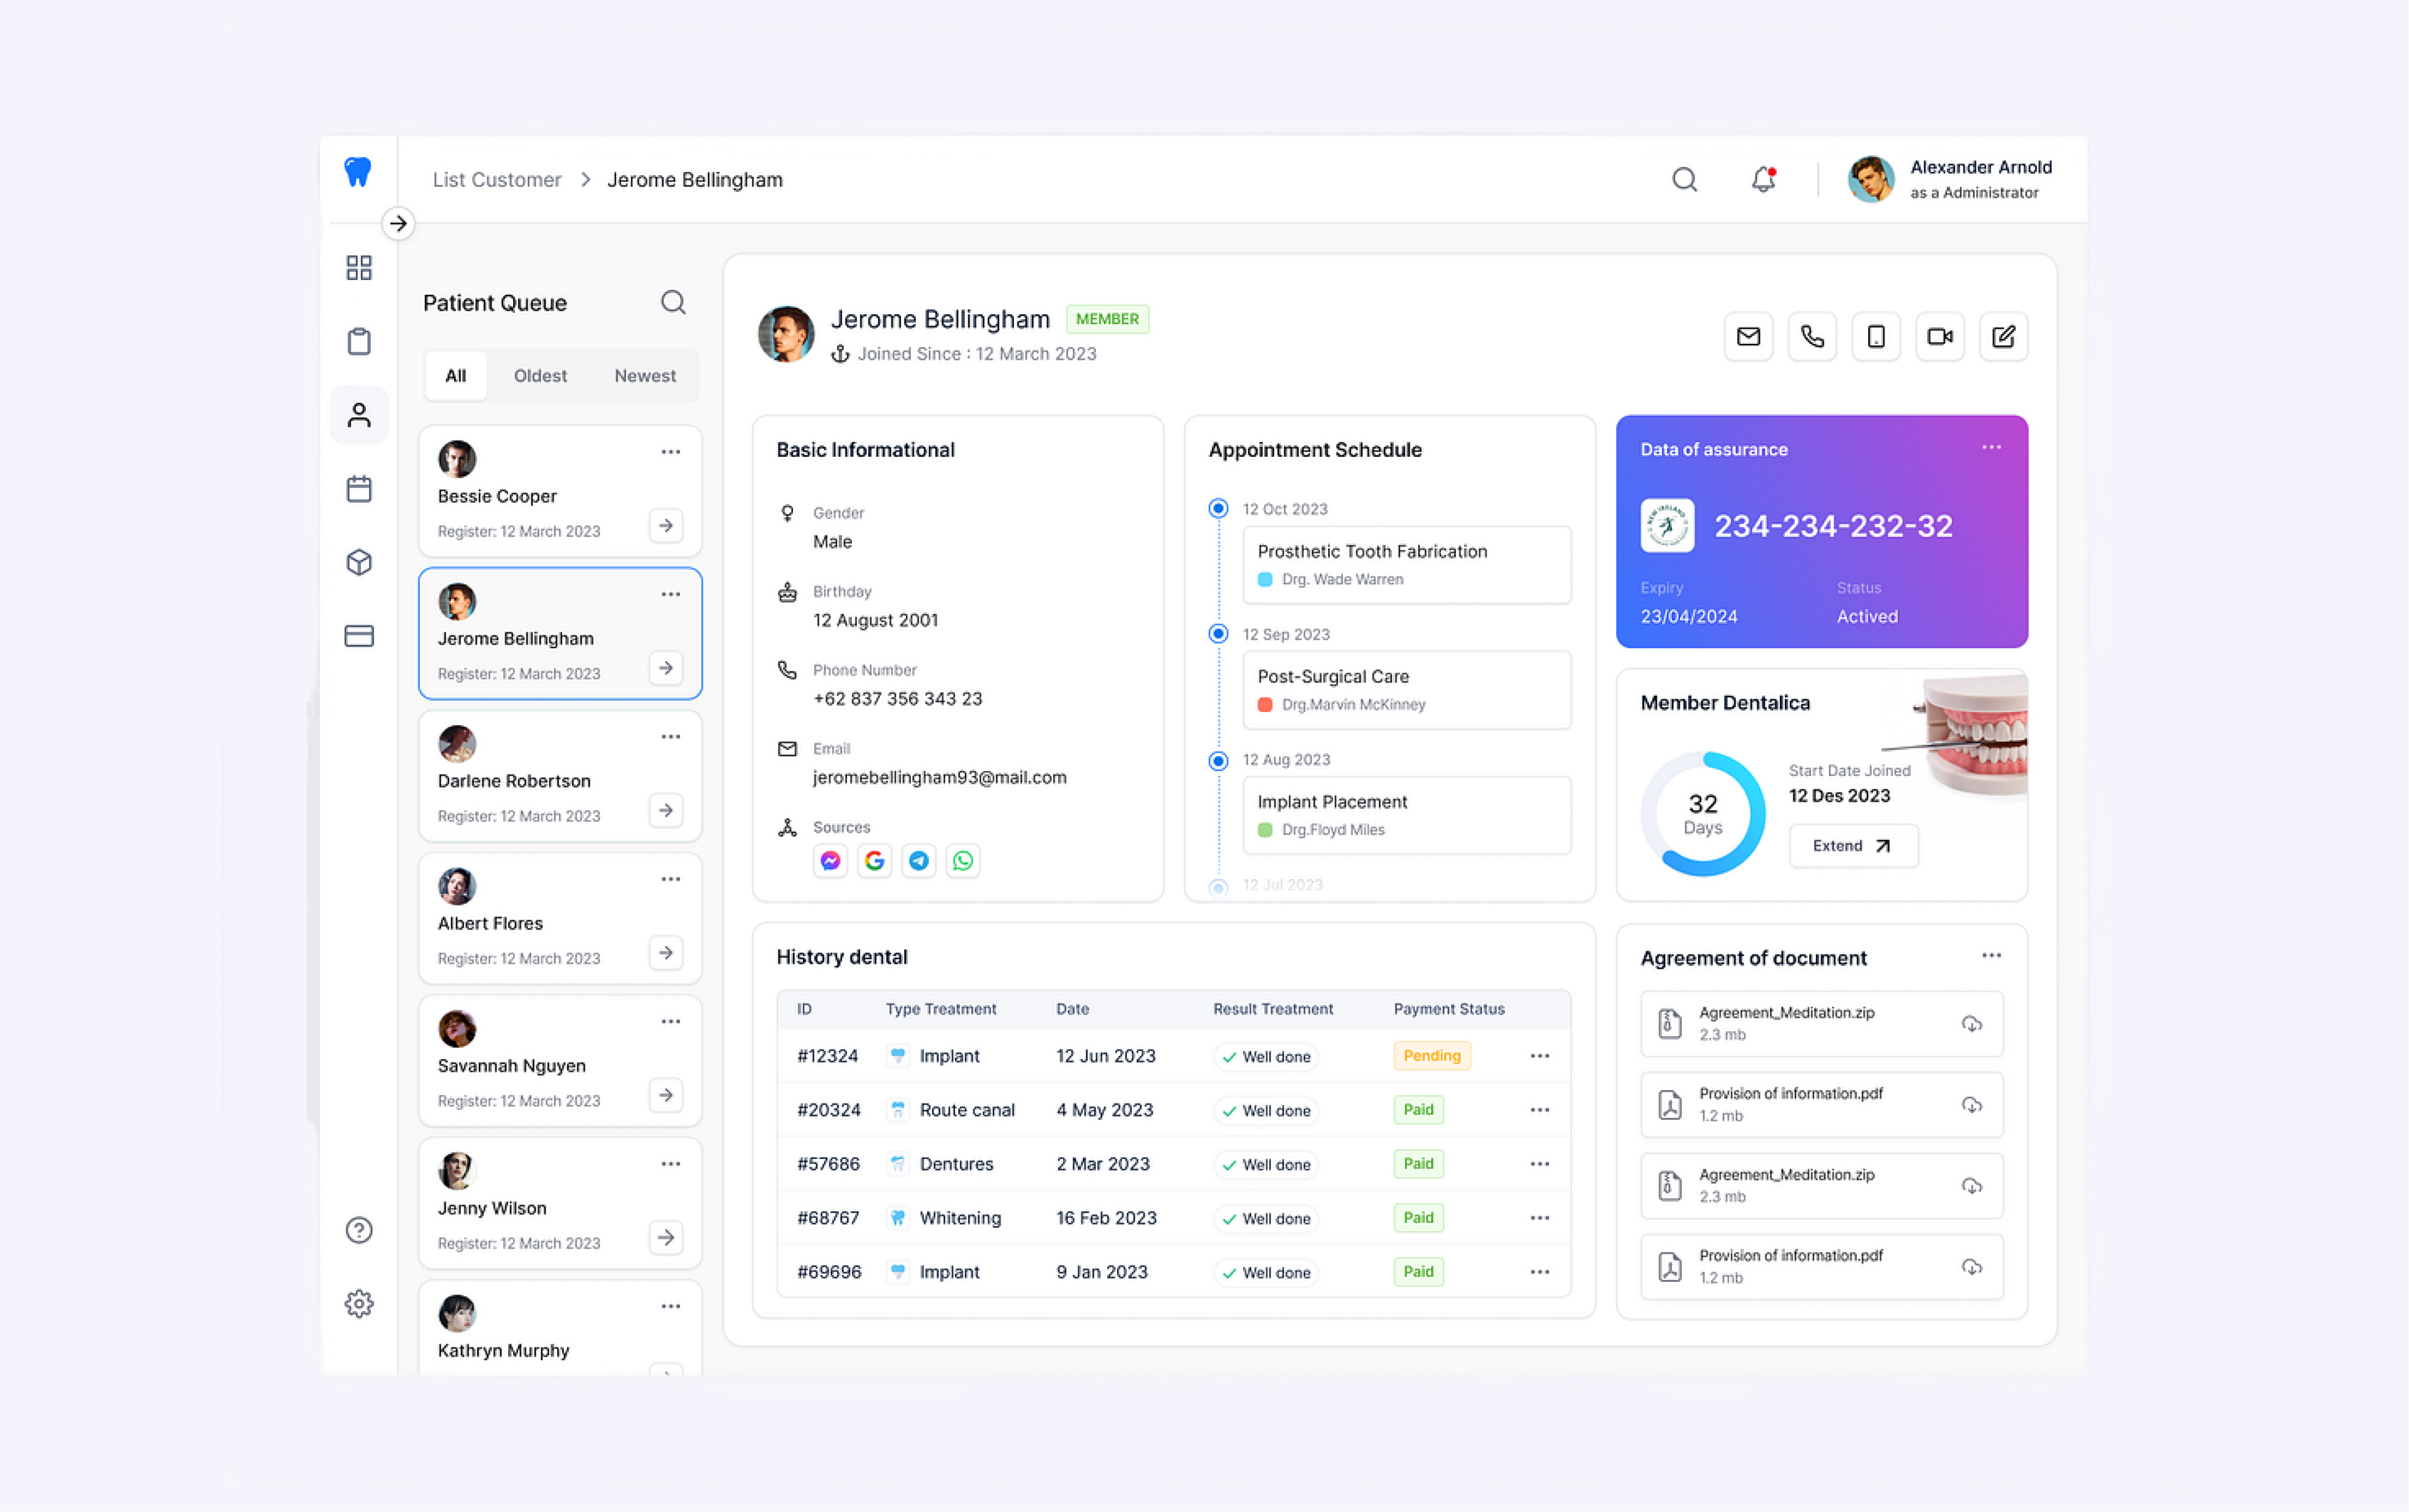Switch to the Oldest tab
The height and width of the screenshot is (1512, 2409).
pos(540,376)
